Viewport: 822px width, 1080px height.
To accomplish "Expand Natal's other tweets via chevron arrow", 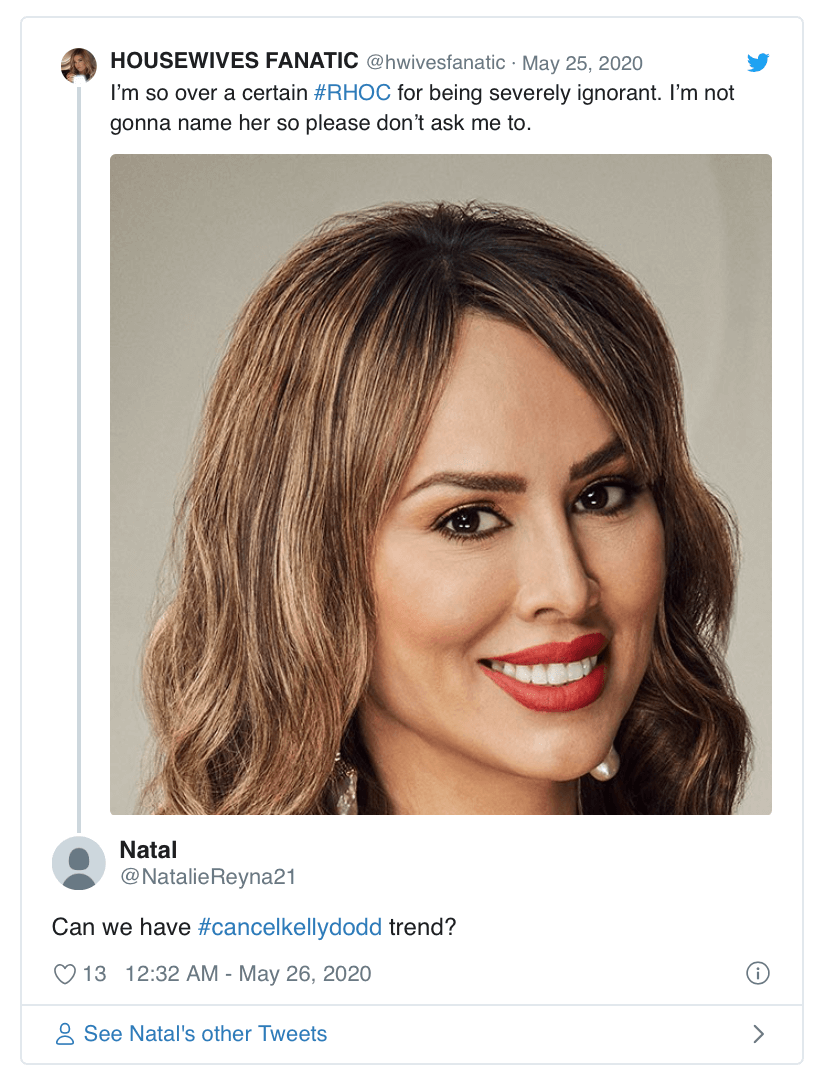I will tap(758, 1033).
